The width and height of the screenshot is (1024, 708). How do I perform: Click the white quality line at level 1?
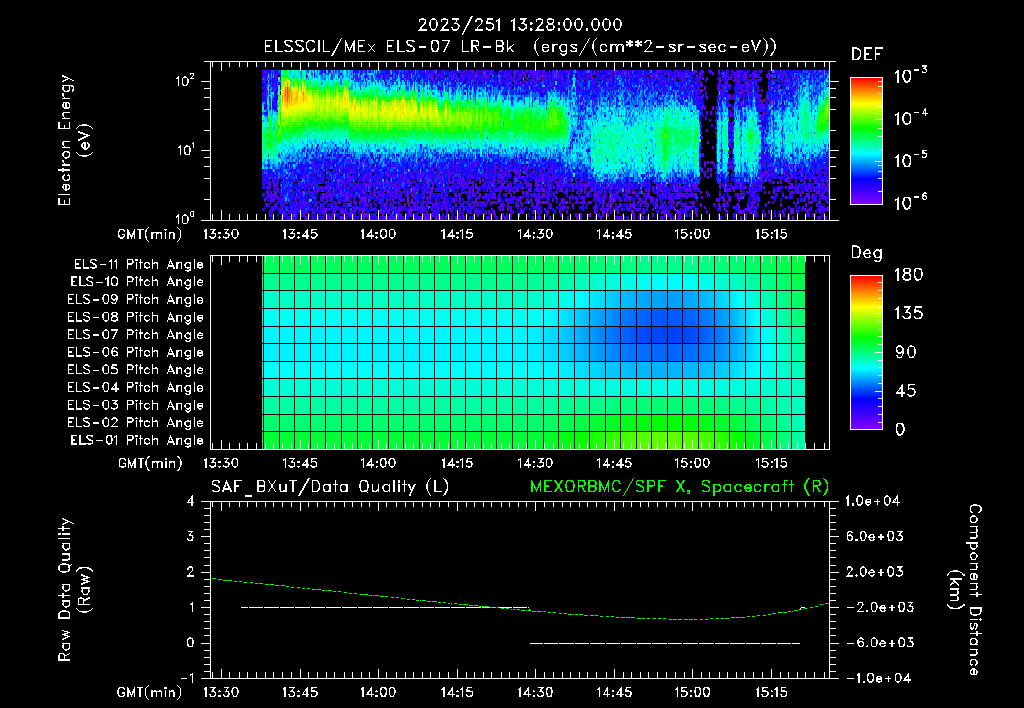385,607
